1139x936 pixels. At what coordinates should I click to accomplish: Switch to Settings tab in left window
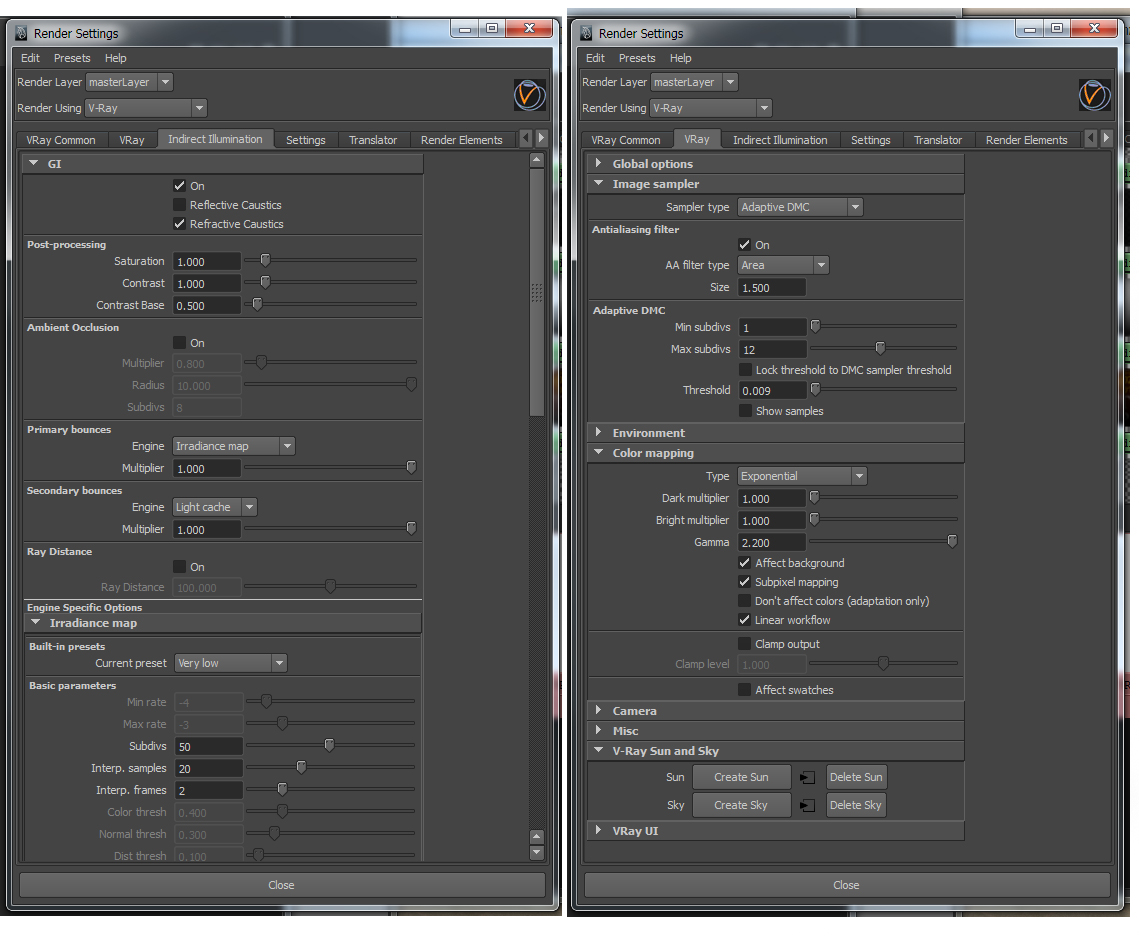(x=306, y=140)
